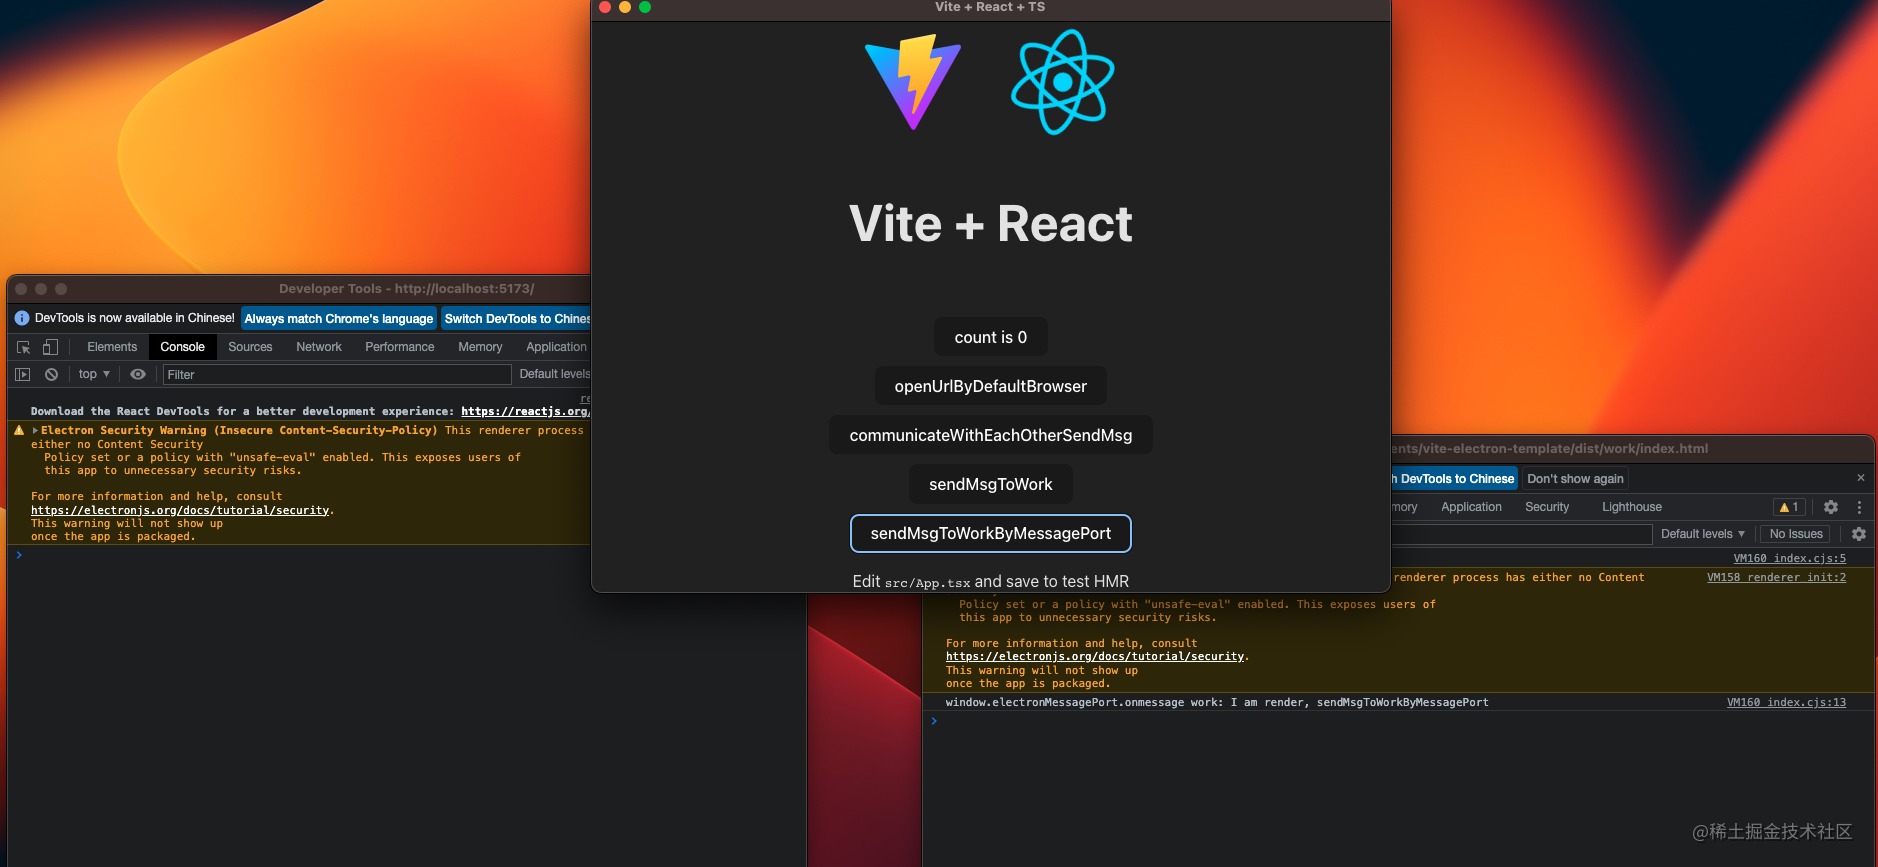This screenshot has height=867, width=1878.
Task: Click the 'Don't show again' button
Action: point(1575,479)
